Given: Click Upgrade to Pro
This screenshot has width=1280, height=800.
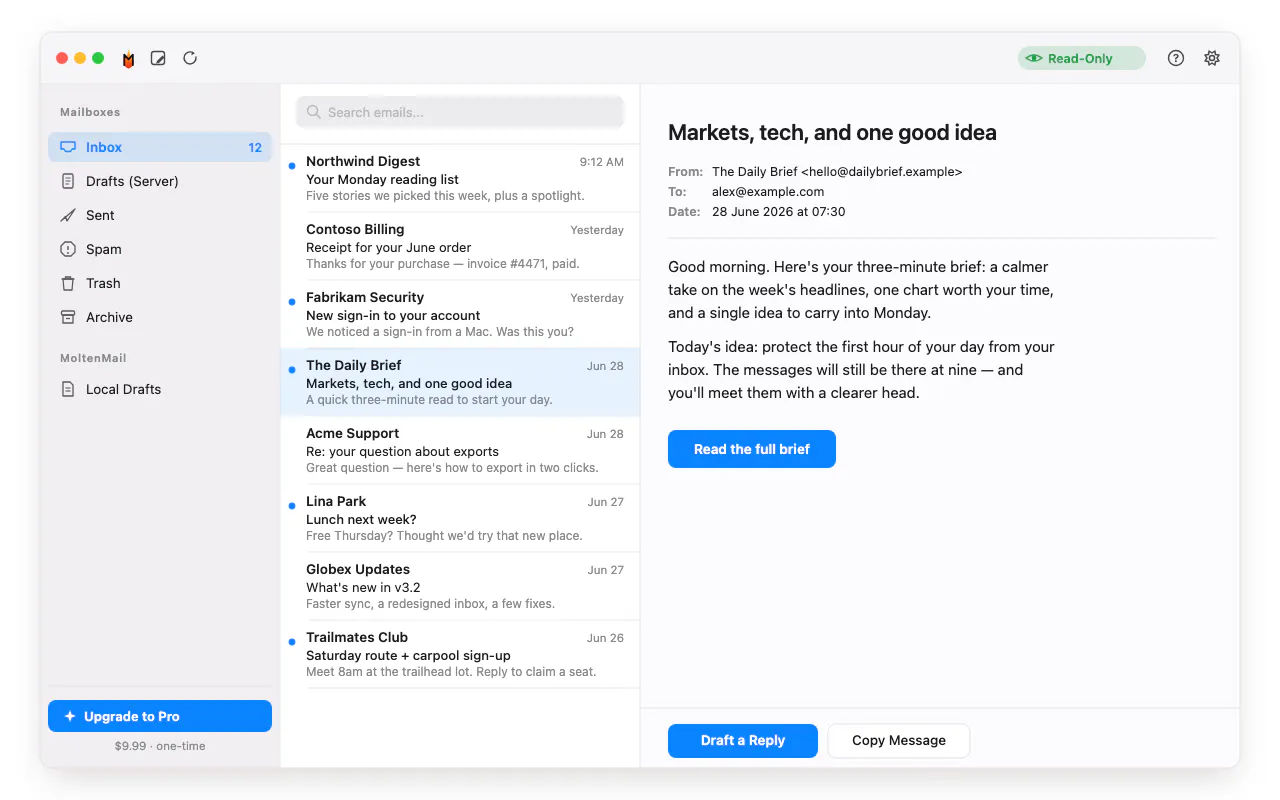Looking at the screenshot, I should [160, 716].
